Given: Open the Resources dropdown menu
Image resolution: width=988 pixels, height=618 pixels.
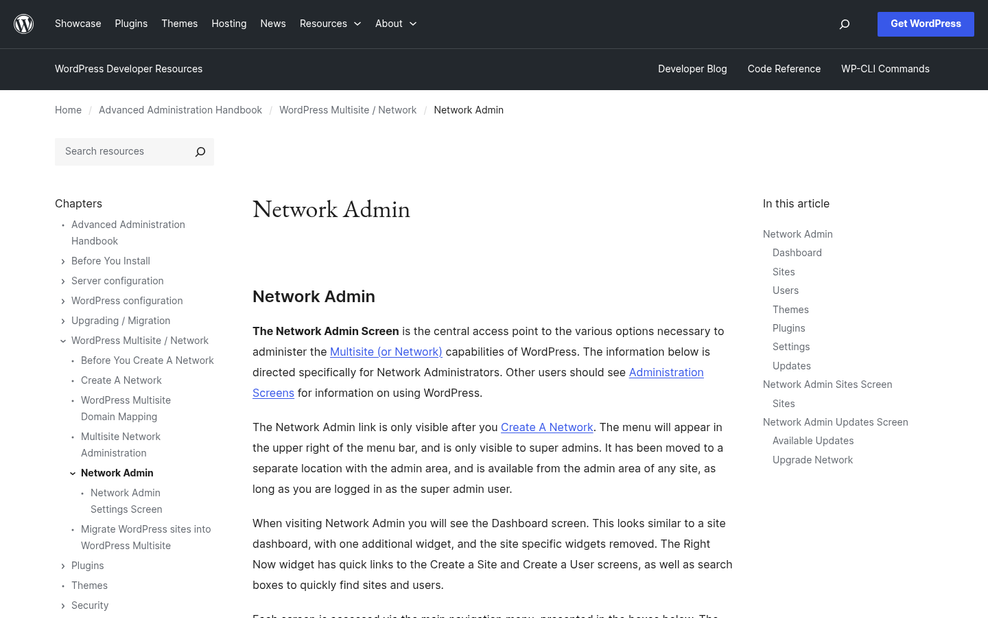Looking at the screenshot, I should pos(330,24).
